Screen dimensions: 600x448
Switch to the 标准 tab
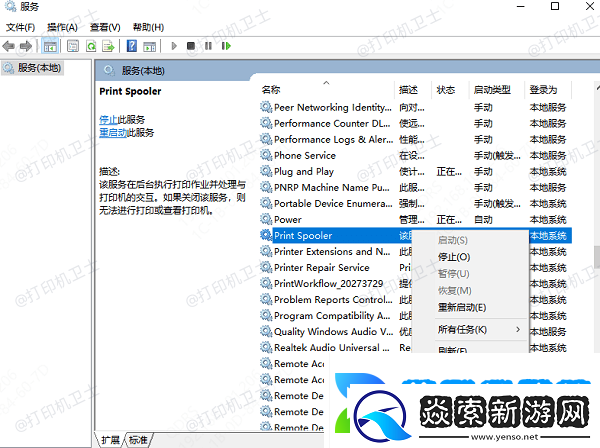coord(138,440)
